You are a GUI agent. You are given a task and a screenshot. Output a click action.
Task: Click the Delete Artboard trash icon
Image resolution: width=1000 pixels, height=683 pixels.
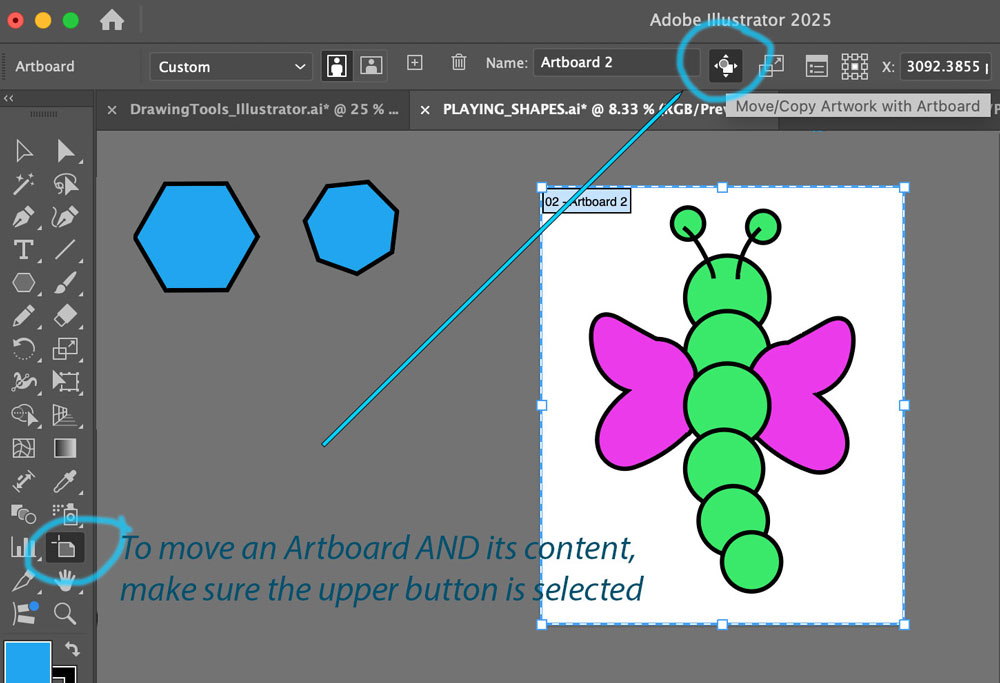[x=459, y=62]
